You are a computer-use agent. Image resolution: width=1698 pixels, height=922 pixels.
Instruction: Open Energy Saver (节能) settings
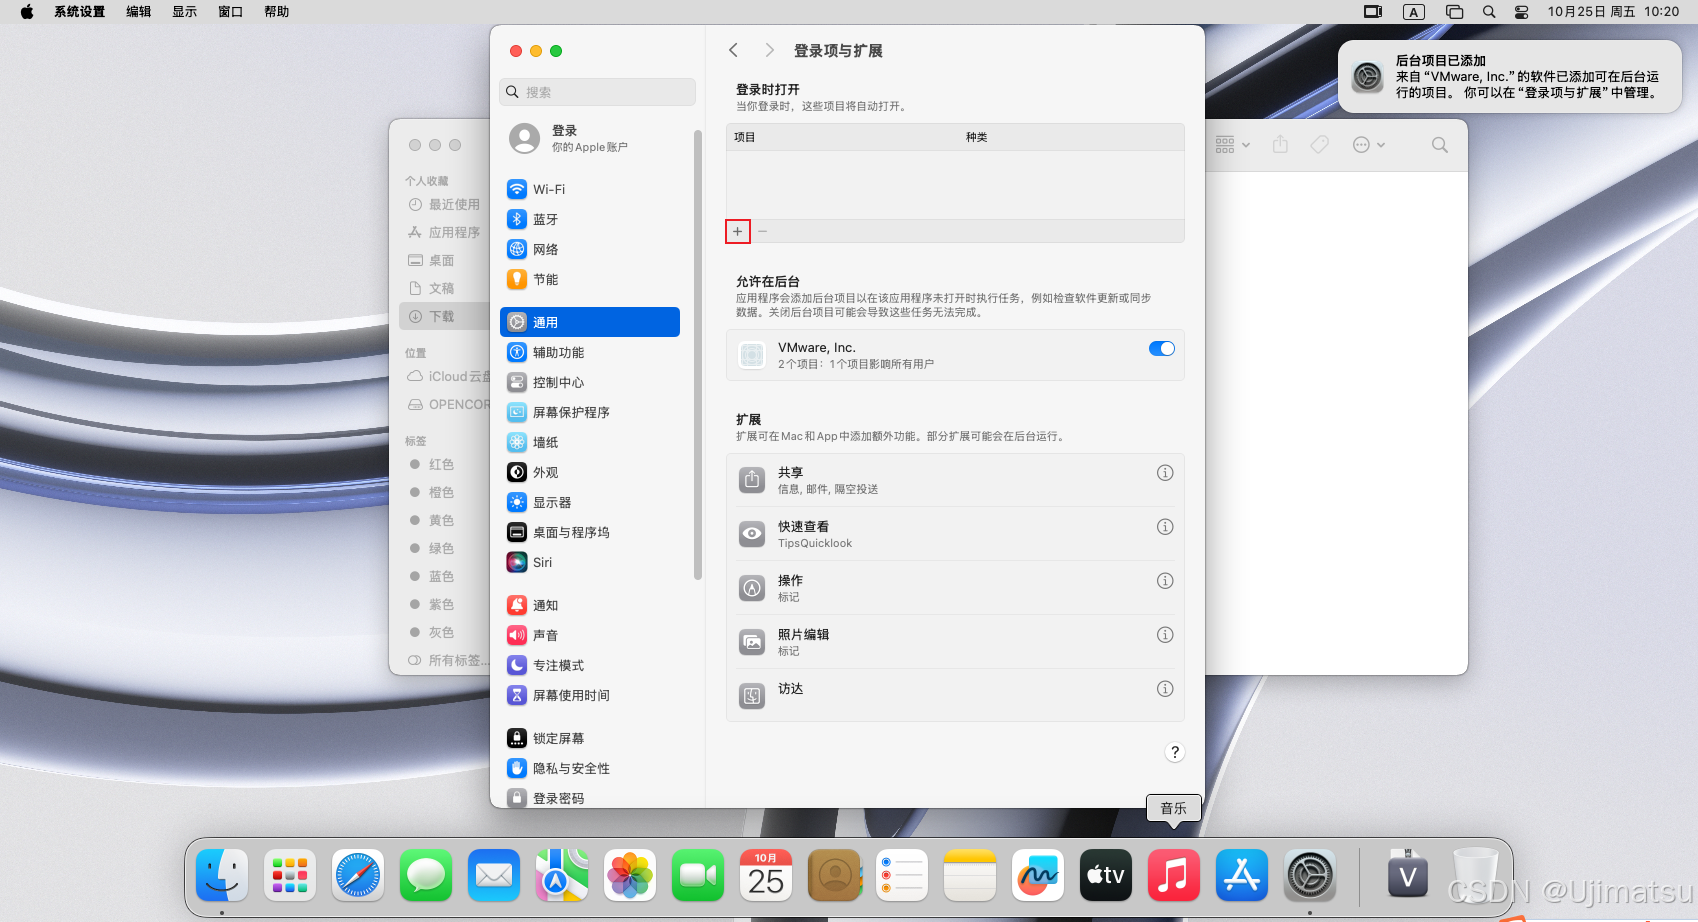click(x=590, y=279)
